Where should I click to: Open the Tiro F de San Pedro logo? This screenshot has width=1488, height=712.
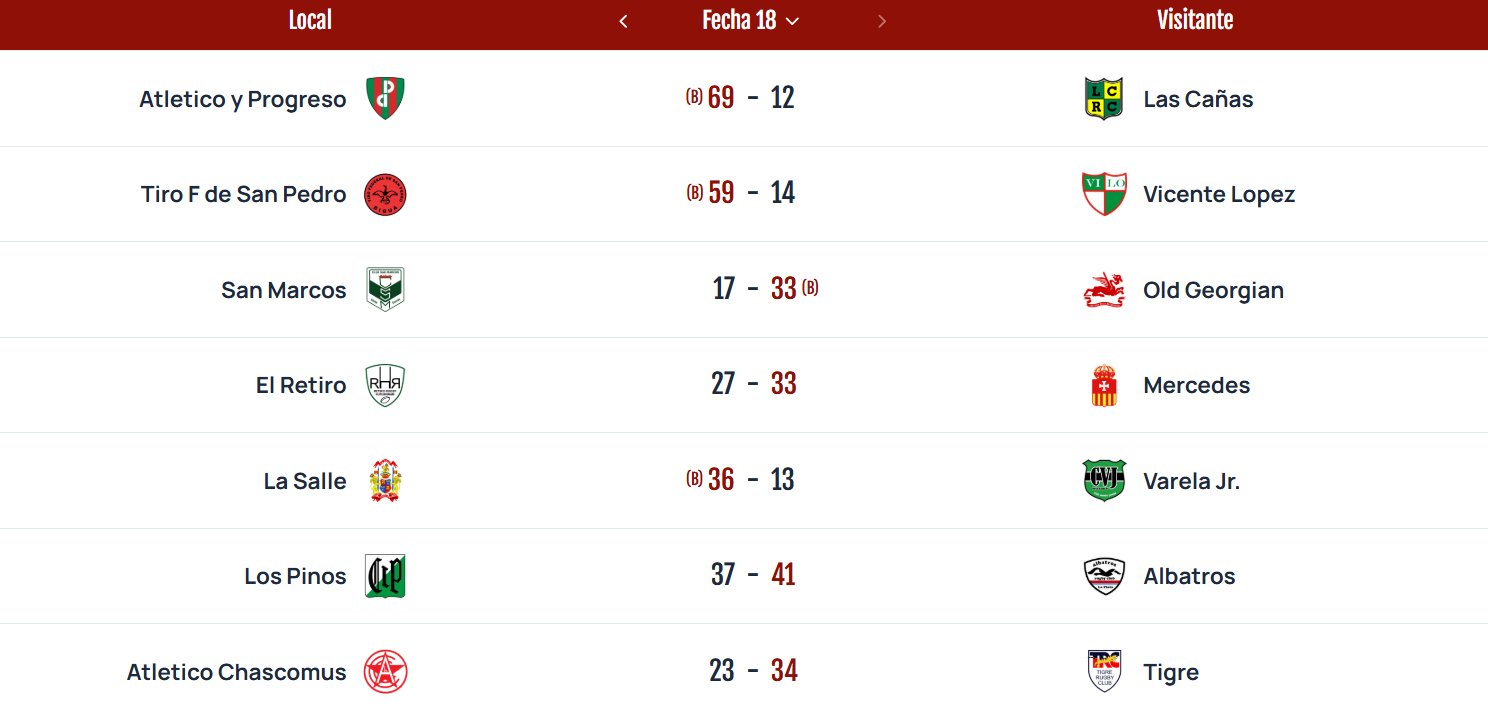385,194
